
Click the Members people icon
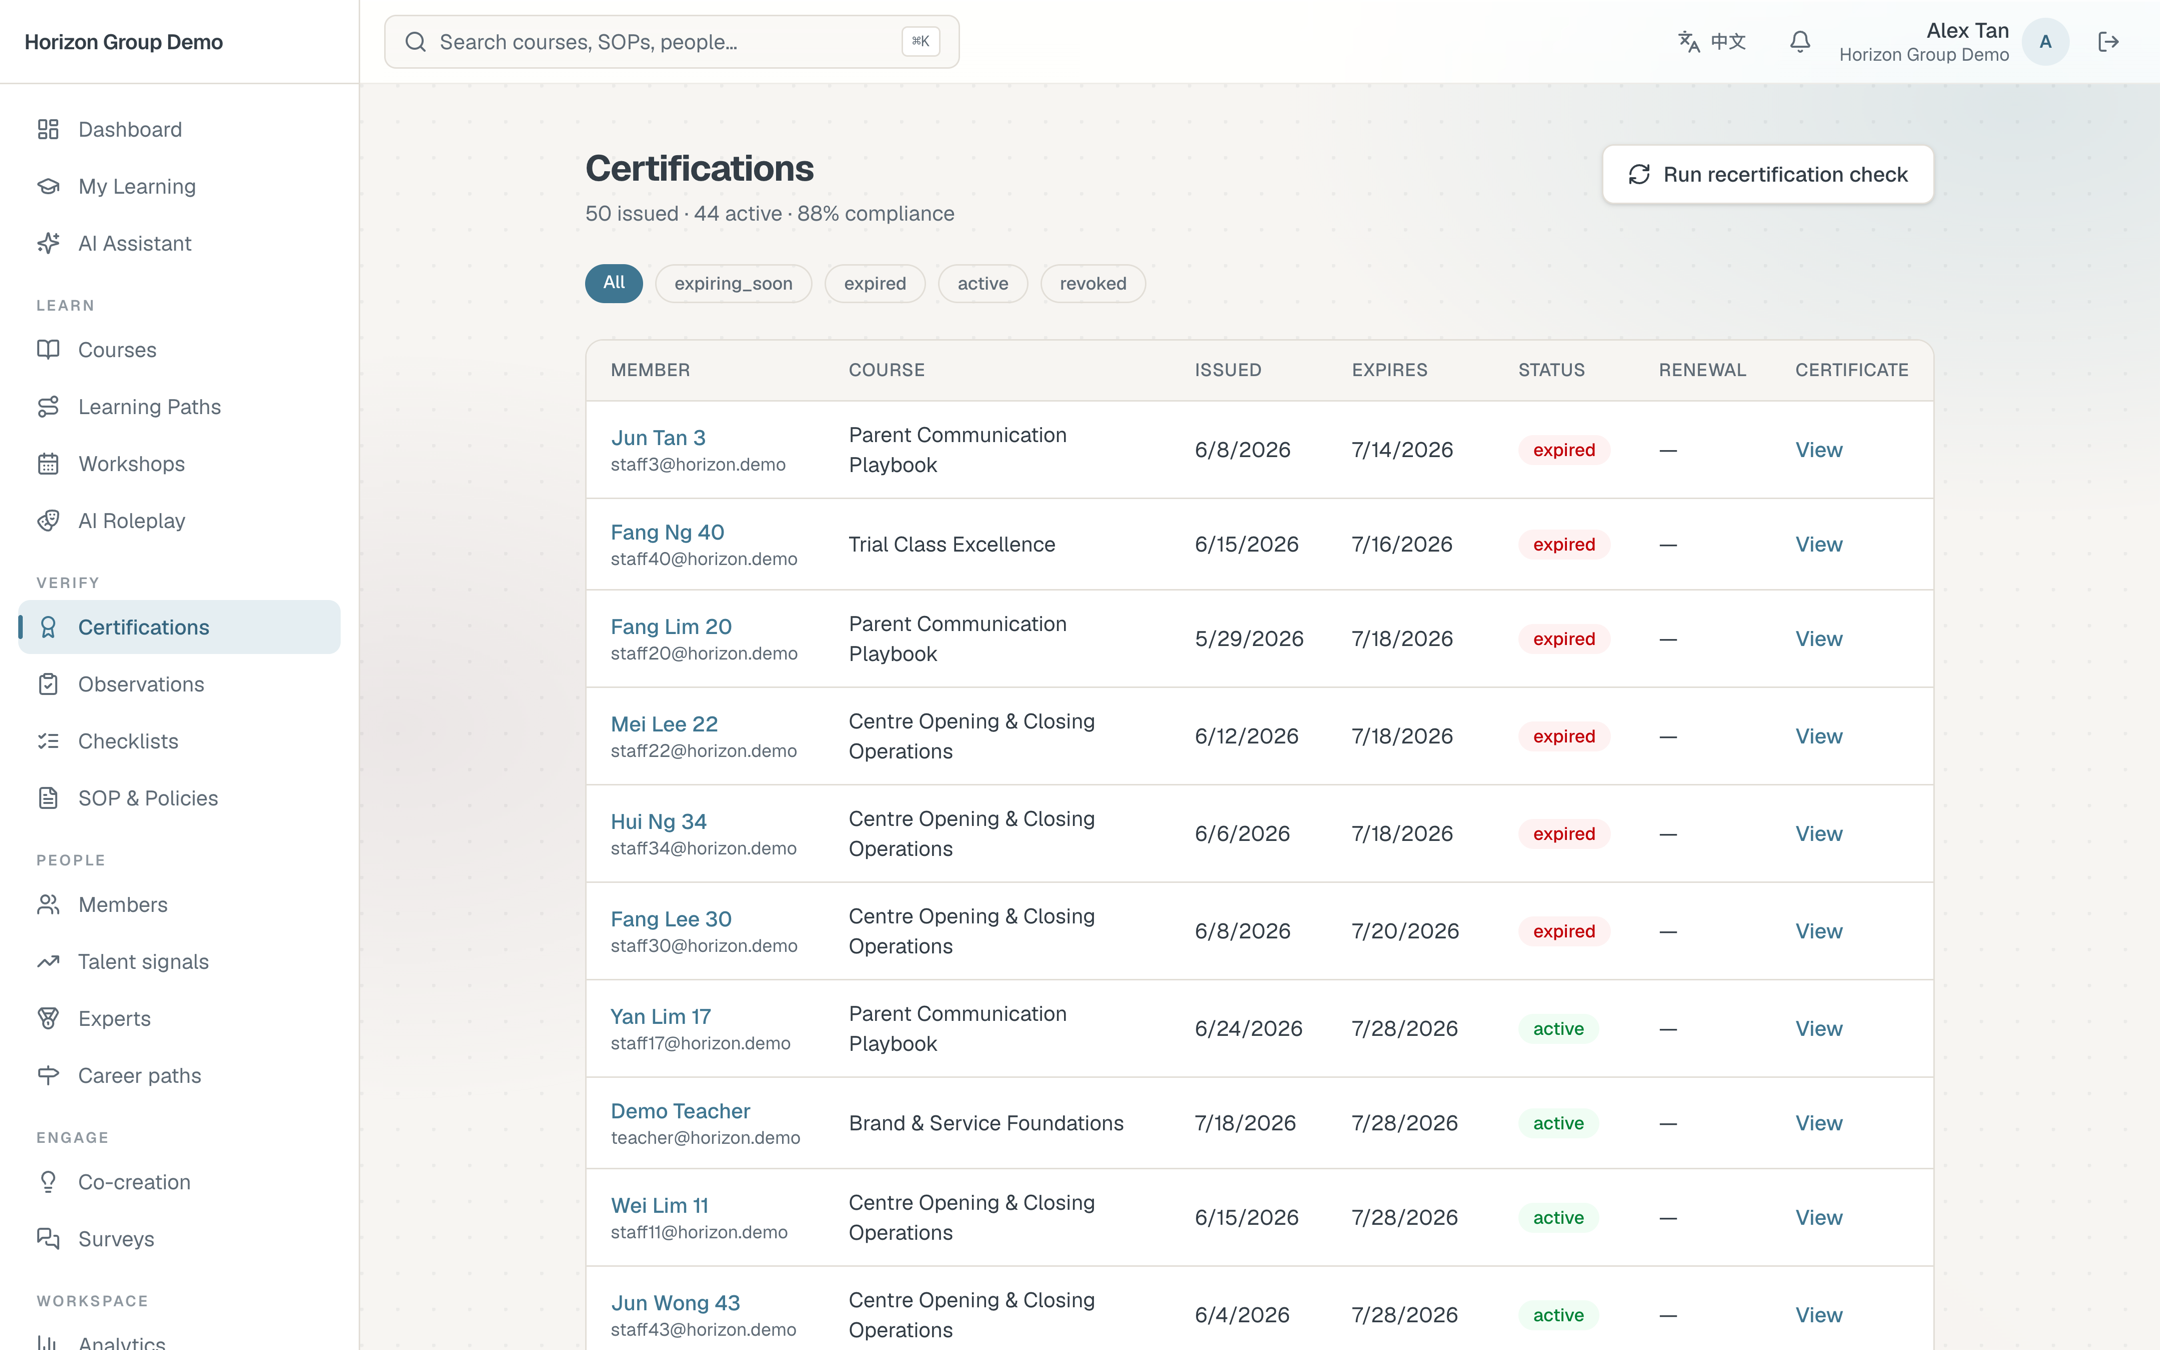coord(48,904)
